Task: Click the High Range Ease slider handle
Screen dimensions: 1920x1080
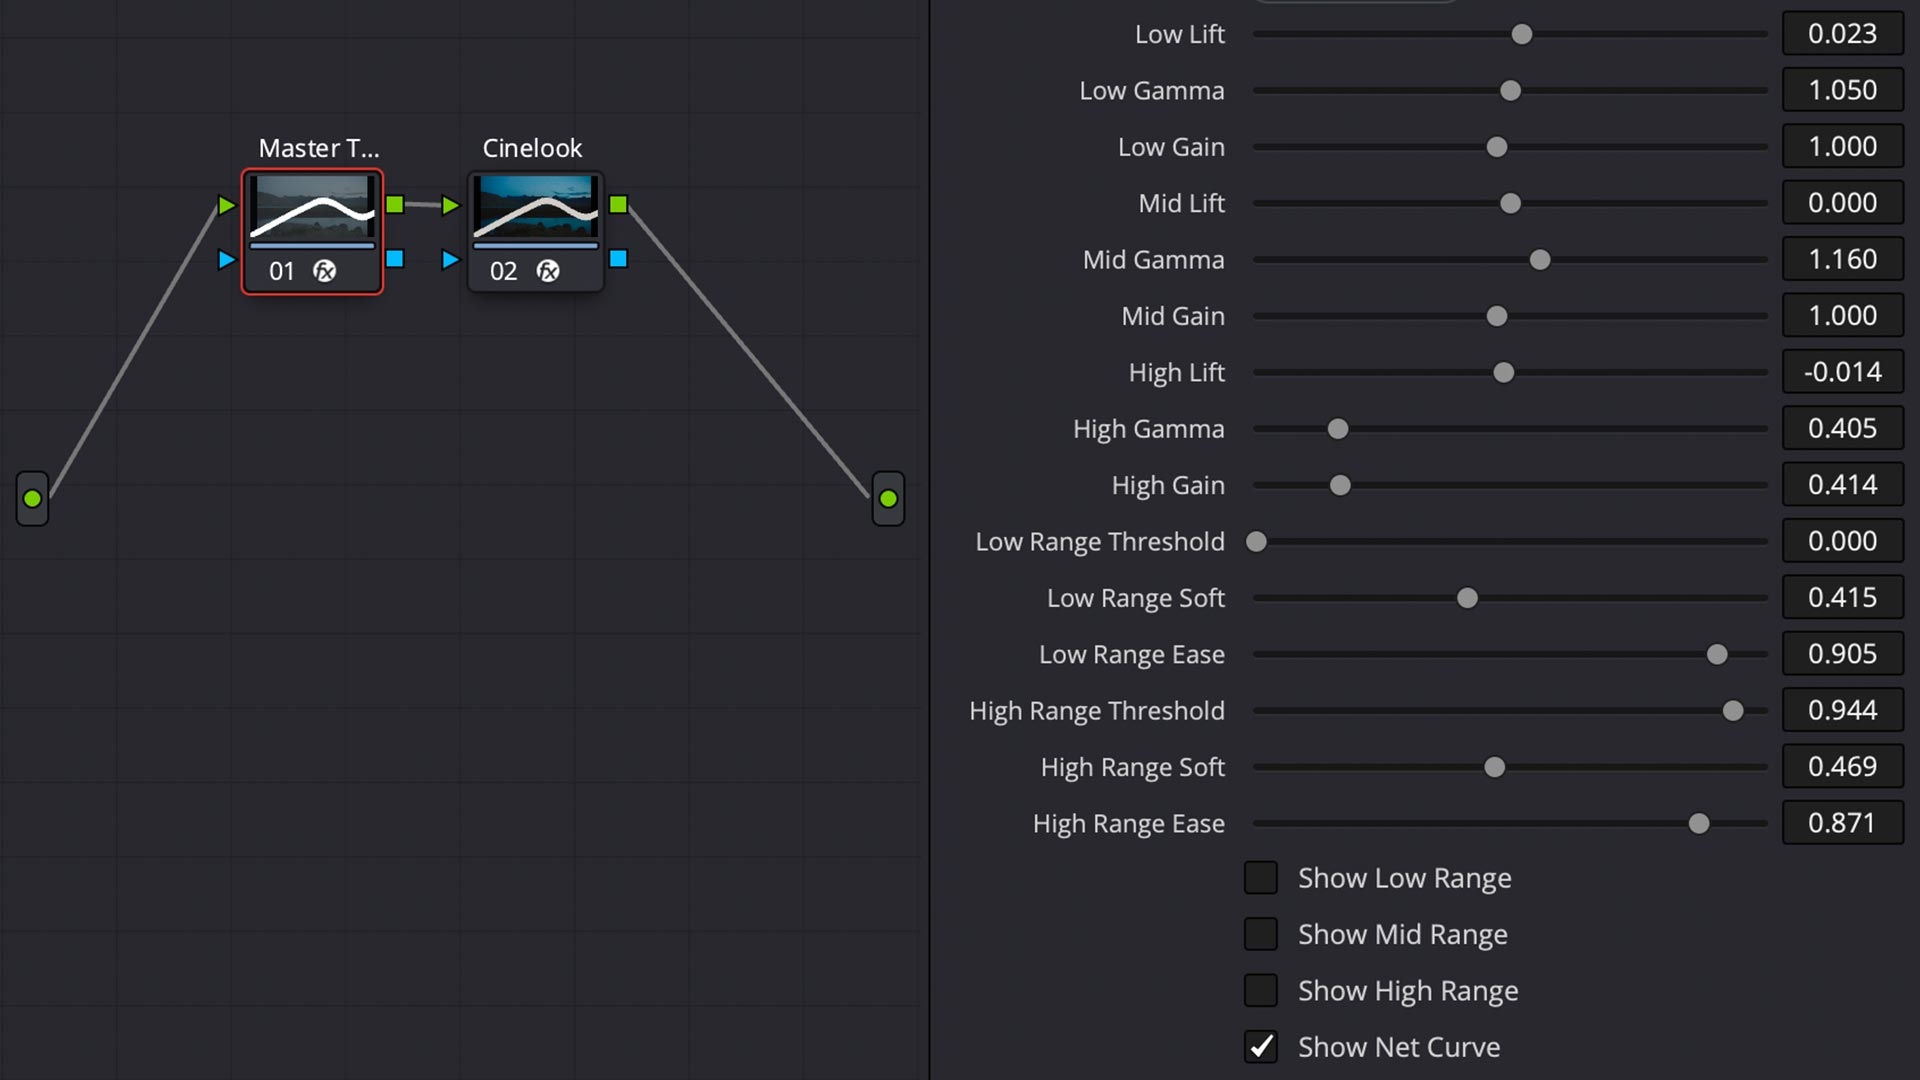Action: [x=1698, y=823]
